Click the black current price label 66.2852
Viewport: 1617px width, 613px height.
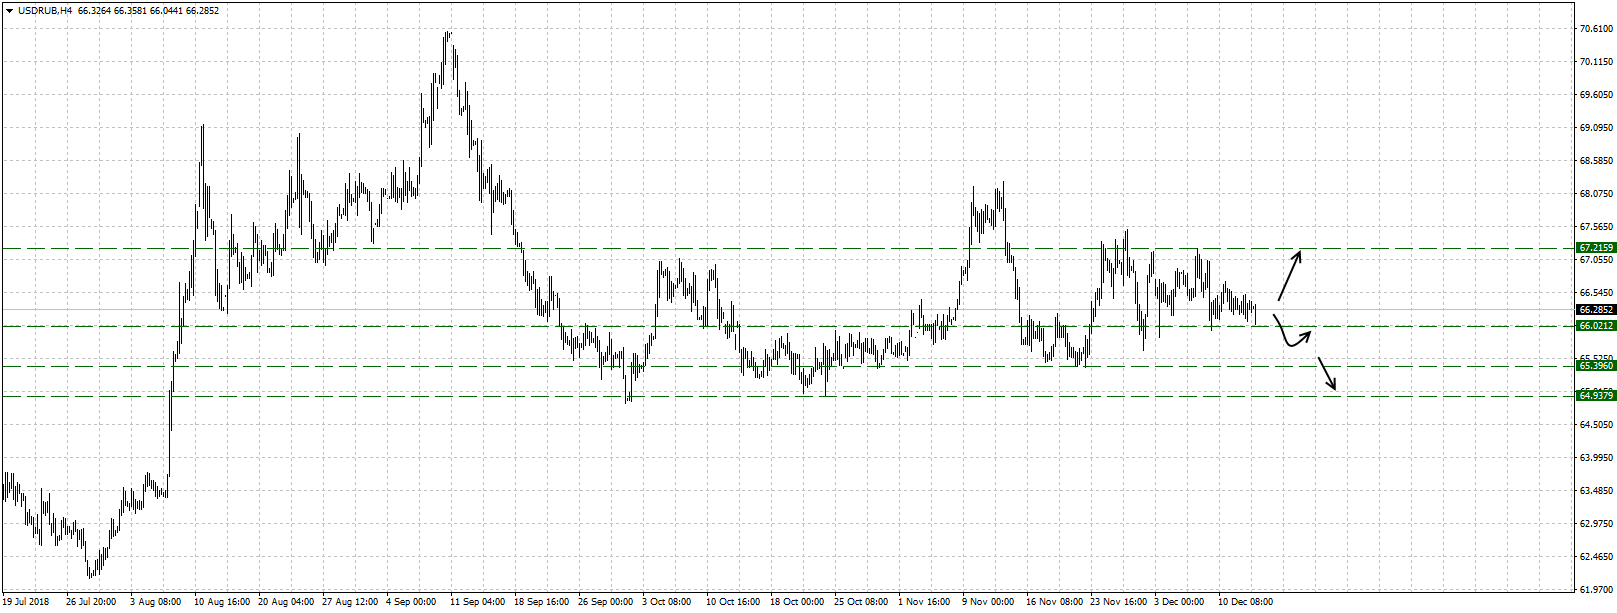[x=1595, y=310]
